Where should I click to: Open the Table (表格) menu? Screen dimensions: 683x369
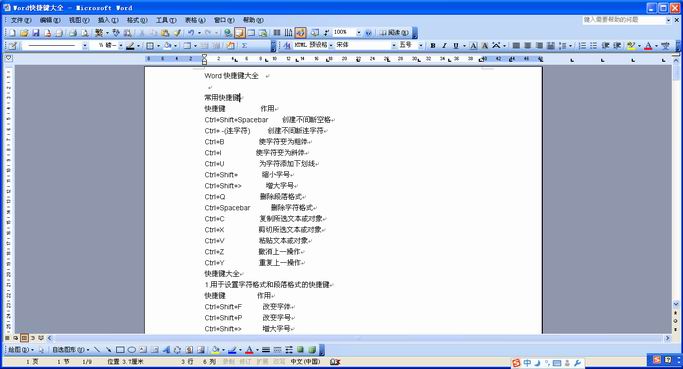pos(195,20)
